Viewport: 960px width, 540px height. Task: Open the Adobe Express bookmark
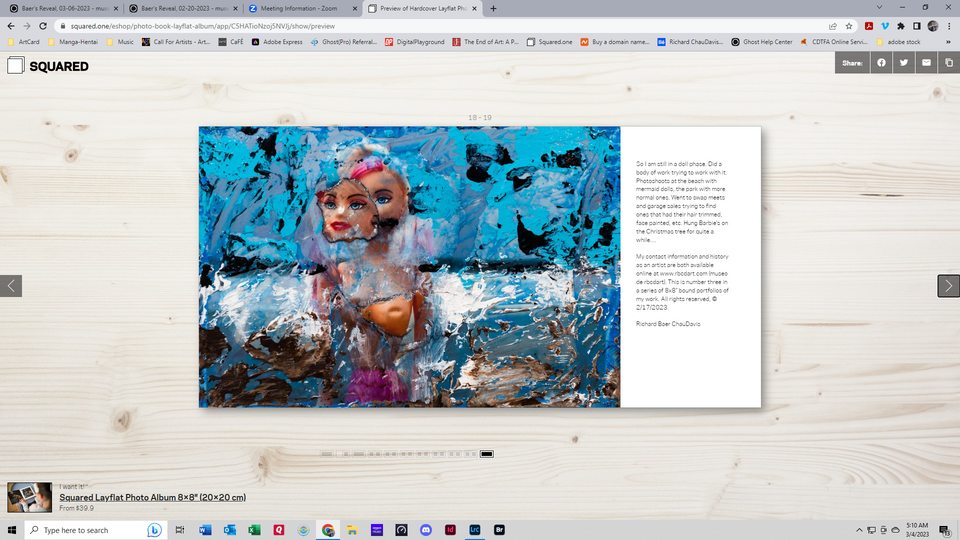pyautogui.click(x=277, y=42)
